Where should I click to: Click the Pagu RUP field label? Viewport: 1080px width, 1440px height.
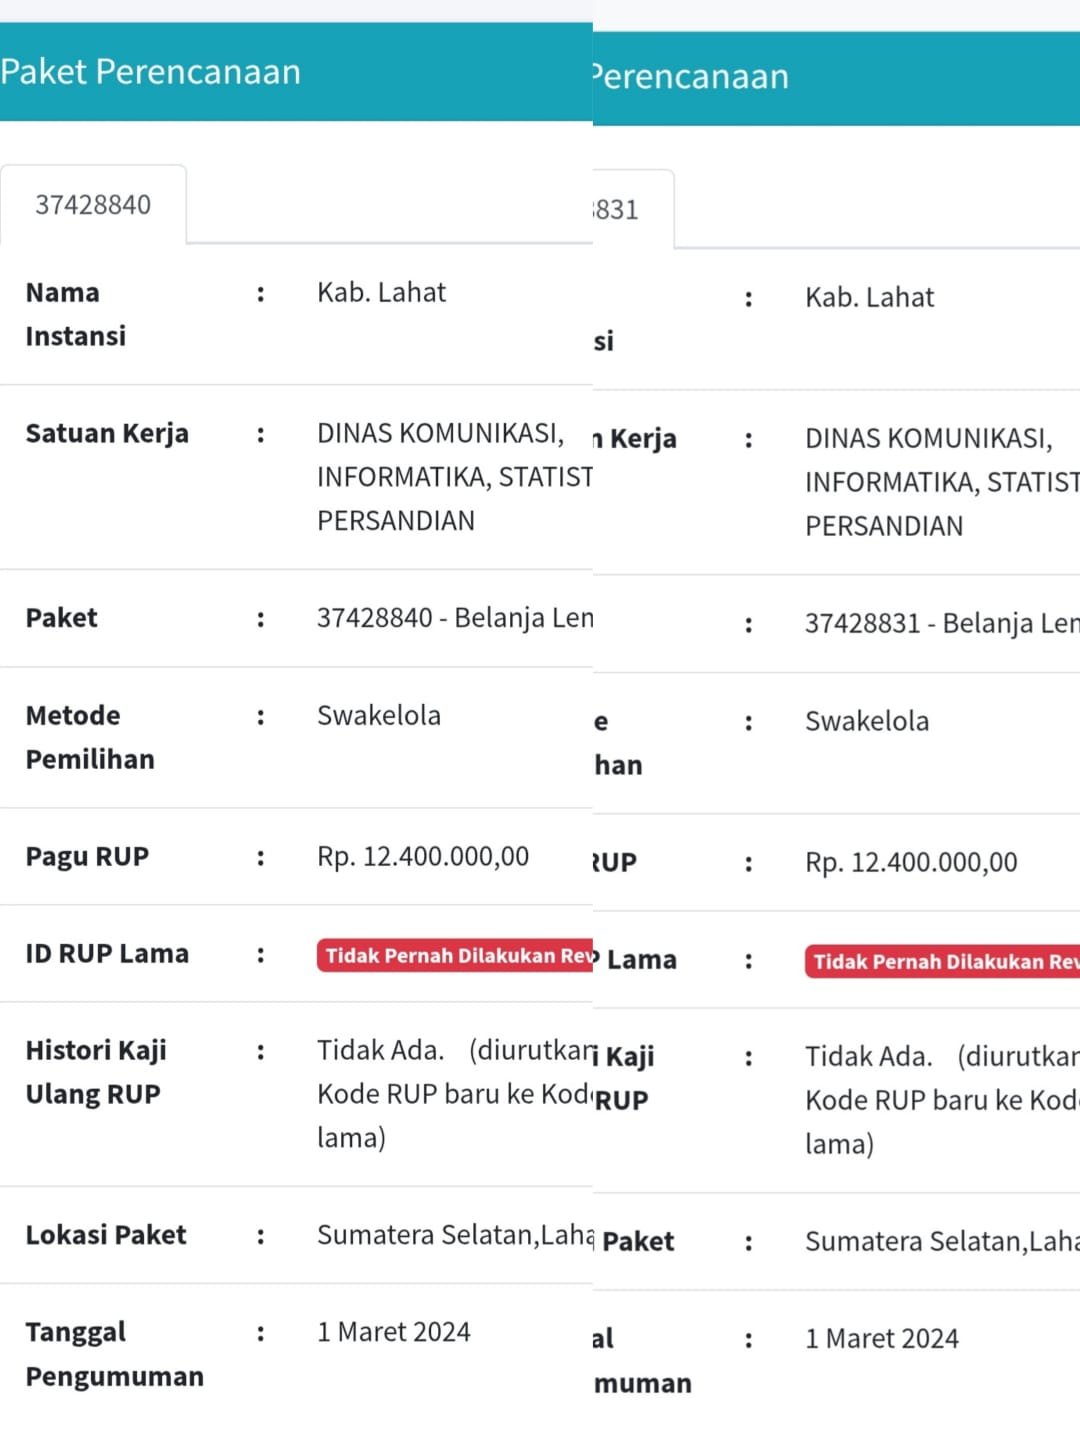tap(87, 856)
